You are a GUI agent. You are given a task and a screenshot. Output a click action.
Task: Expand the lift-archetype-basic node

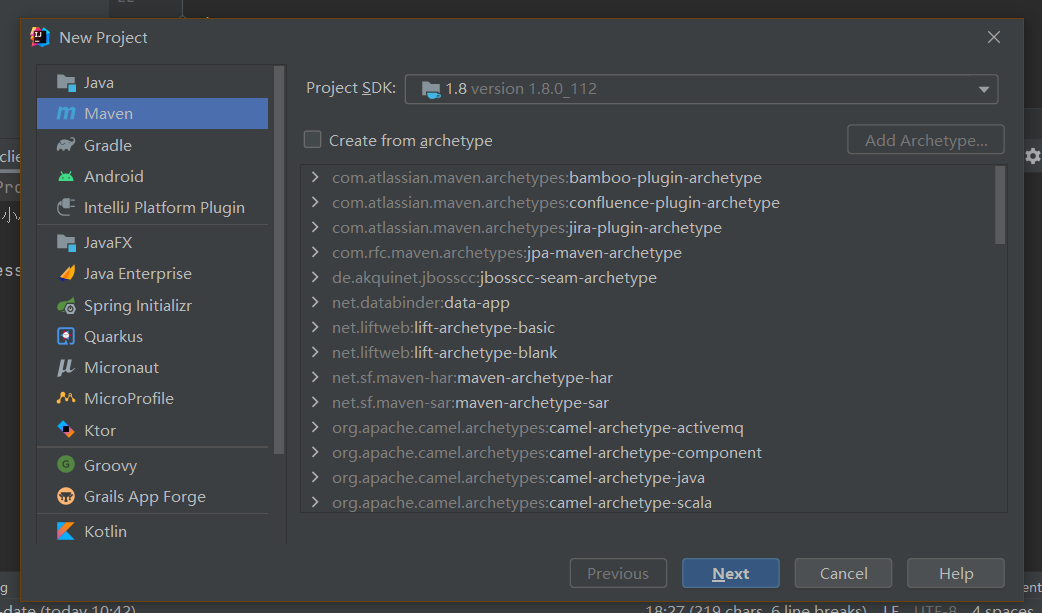point(315,327)
